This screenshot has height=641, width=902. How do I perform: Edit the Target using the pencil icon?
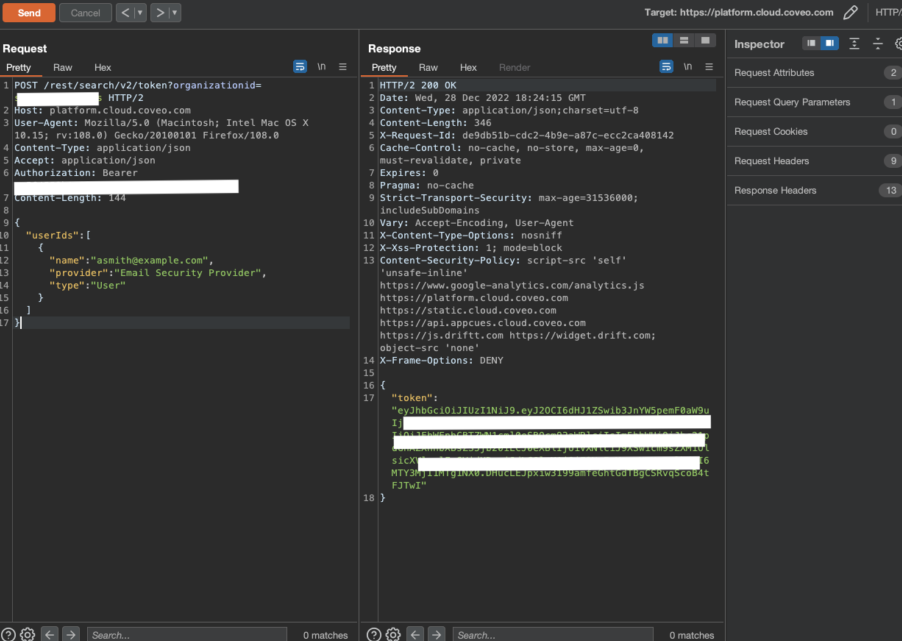[850, 12]
